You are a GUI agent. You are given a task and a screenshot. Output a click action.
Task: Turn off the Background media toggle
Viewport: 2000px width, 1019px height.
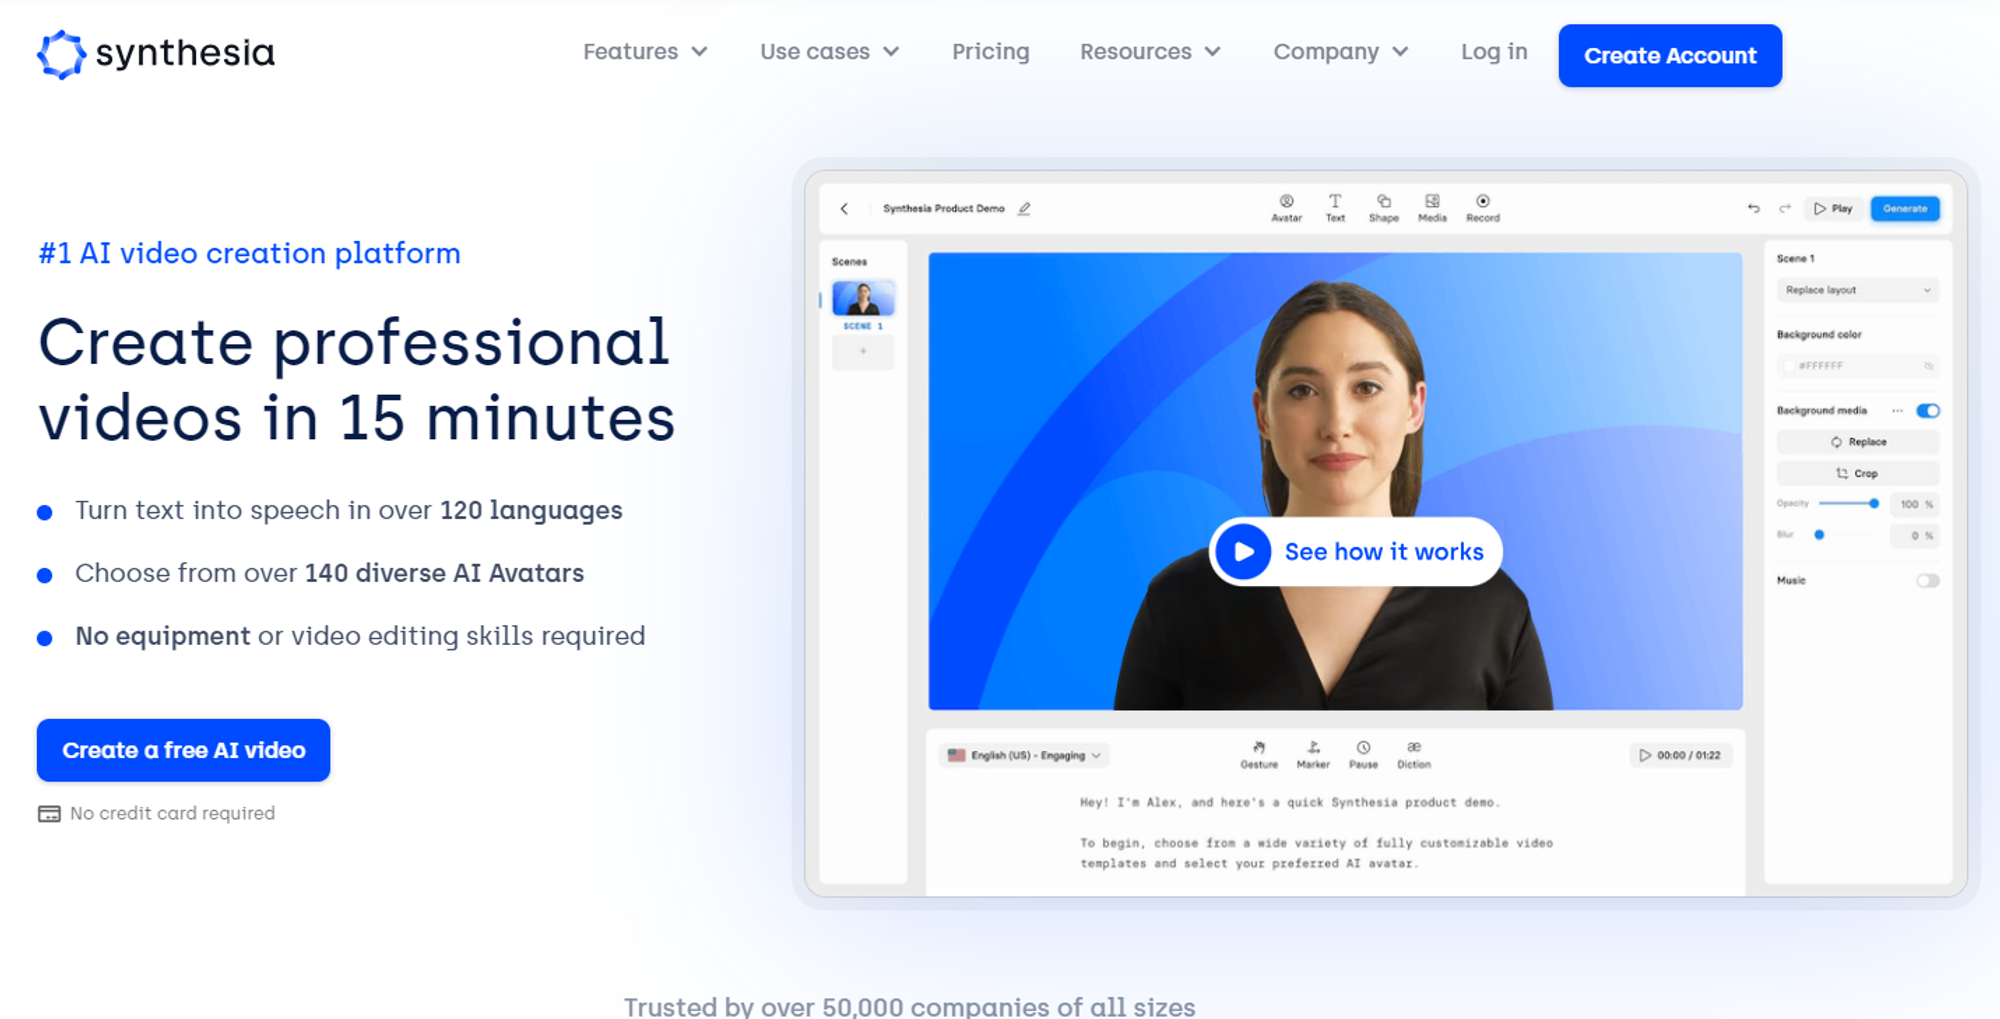(x=1928, y=411)
